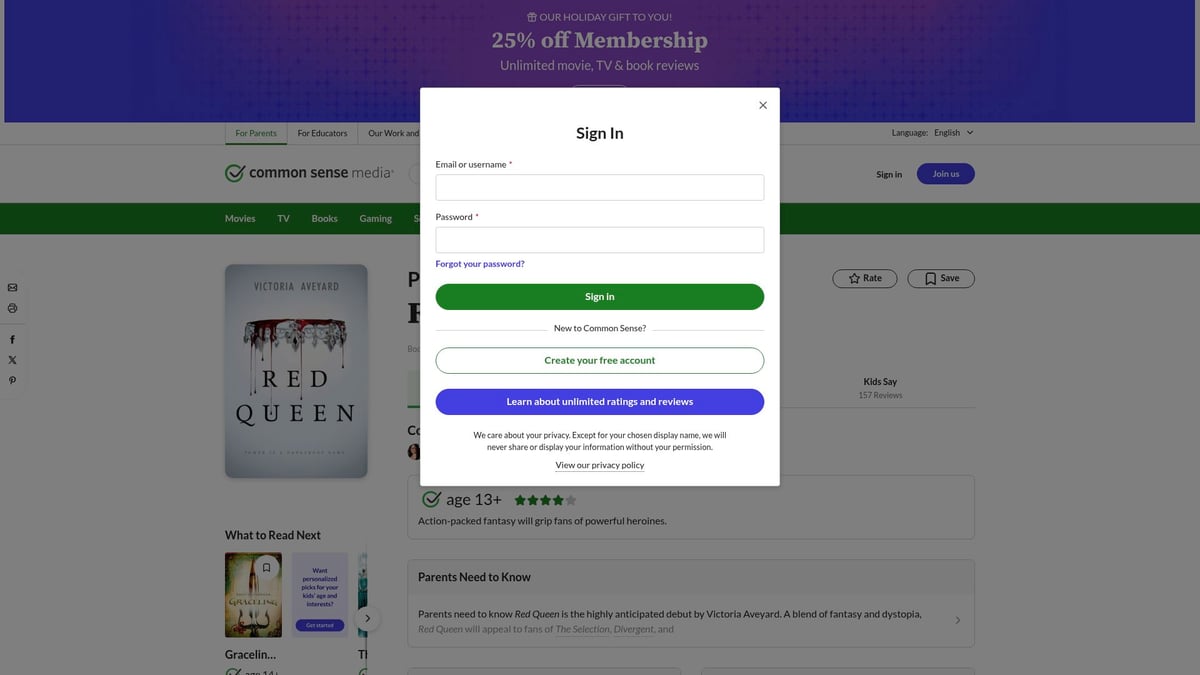Open the Kids Say reviews tab
Viewport: 1200px width, 675px height.
[x=880, y=387]
